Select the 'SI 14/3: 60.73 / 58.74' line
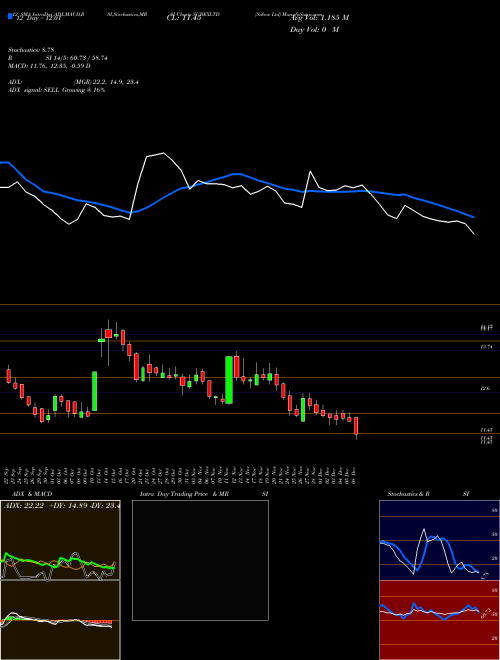The width and height of the screenshot is (500, 660). click(77, 58)
